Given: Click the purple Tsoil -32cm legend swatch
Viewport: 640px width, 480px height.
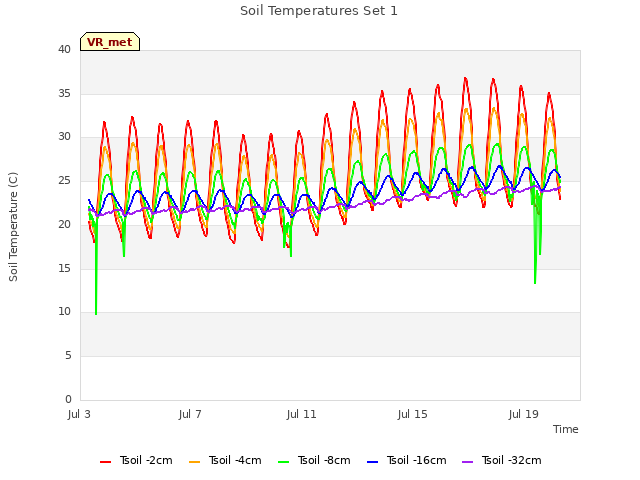Looking at the screenshot, I should [x=467, y=462].
